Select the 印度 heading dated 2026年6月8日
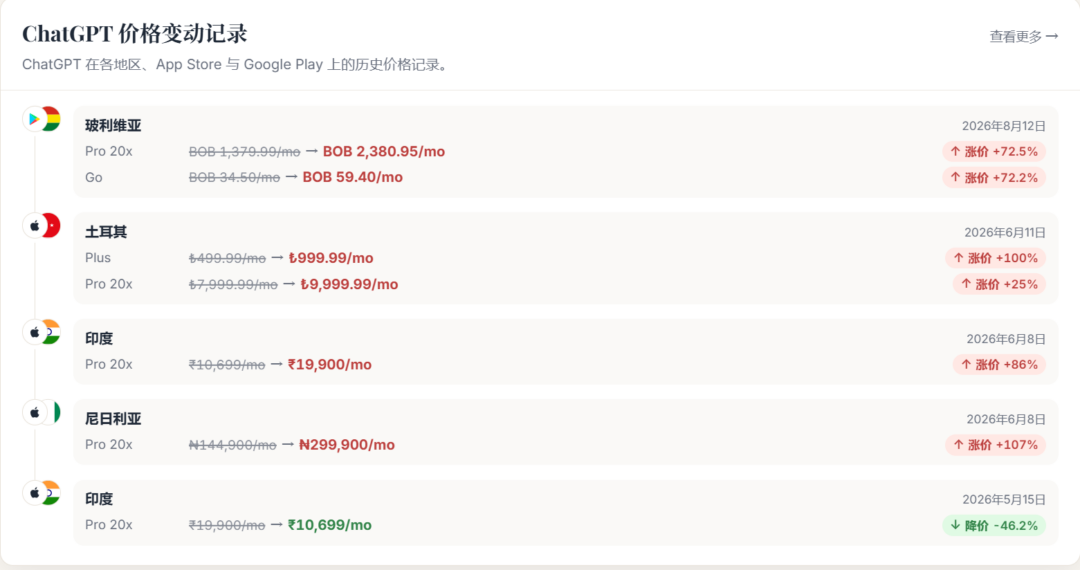This screenshot has width=1080, height=570. coord(99,339)
